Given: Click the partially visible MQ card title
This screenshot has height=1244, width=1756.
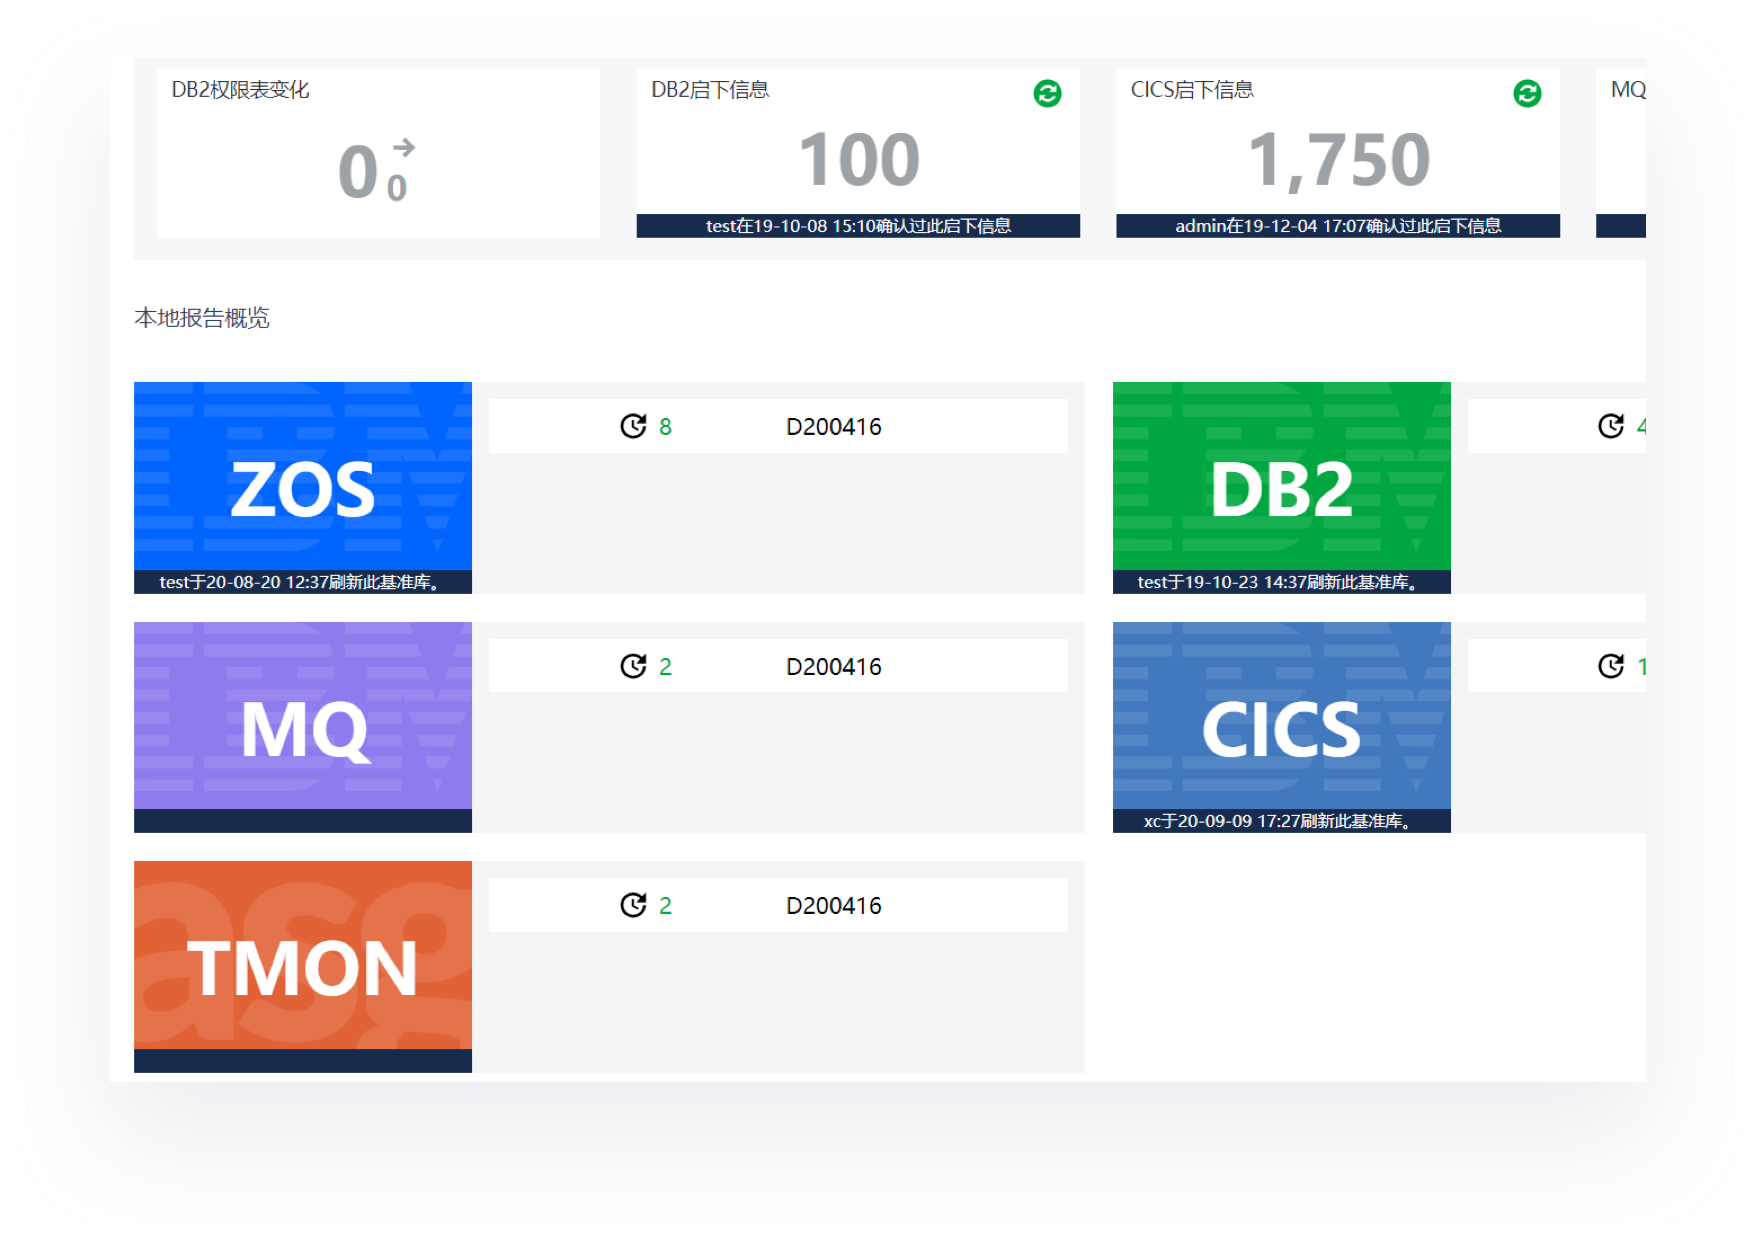Looking at the screenshot, I should [x=1628, y=90].
